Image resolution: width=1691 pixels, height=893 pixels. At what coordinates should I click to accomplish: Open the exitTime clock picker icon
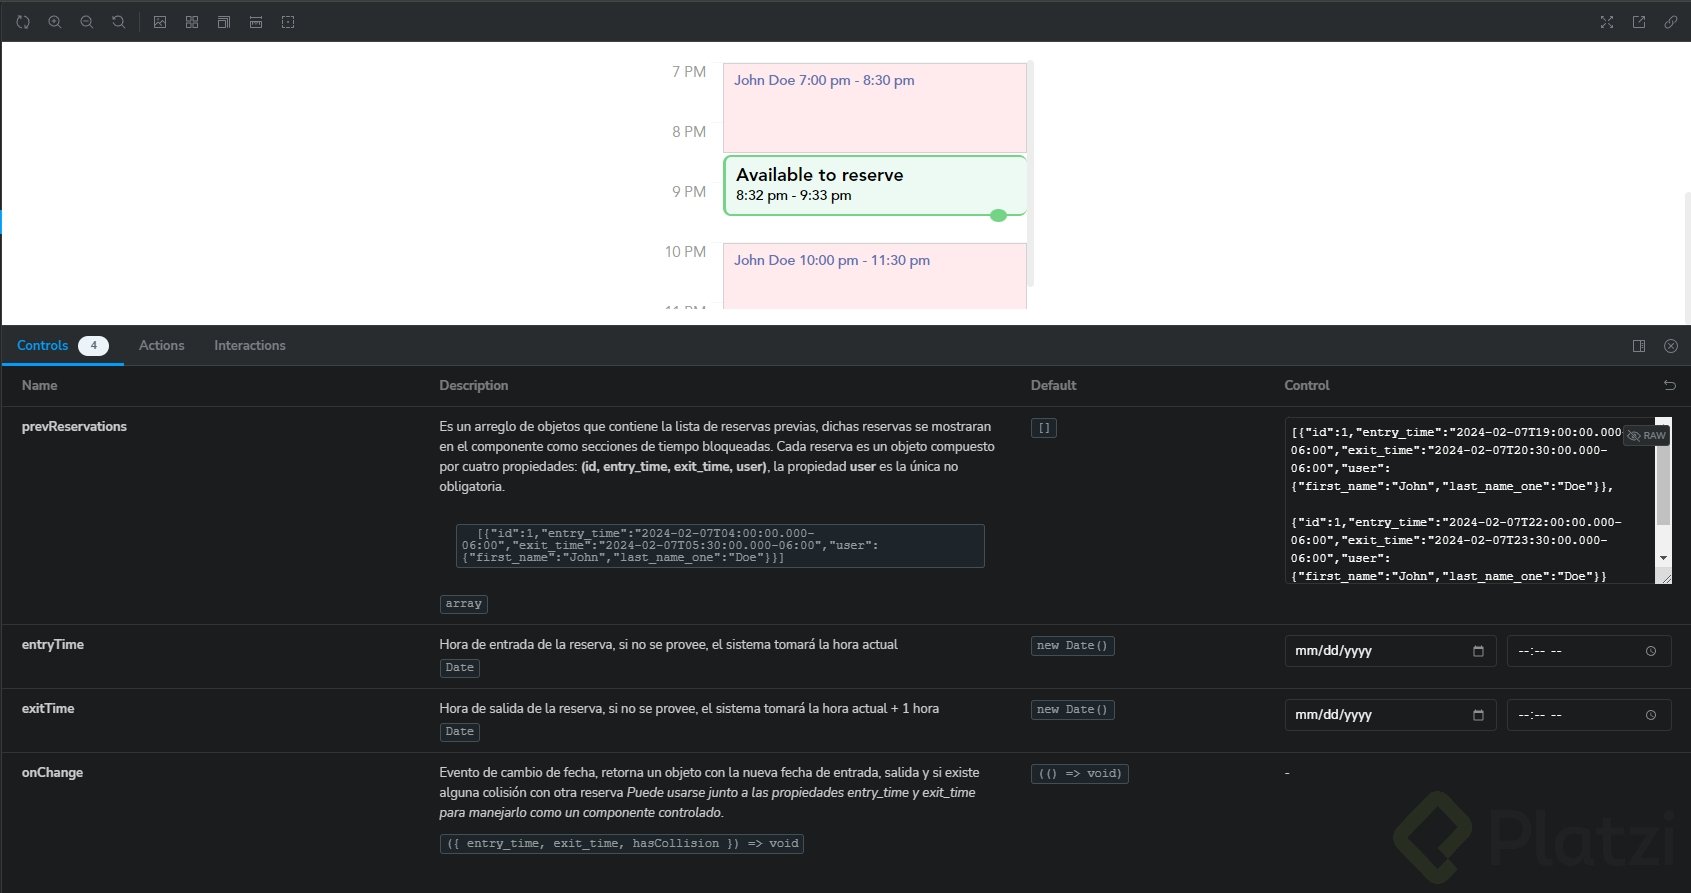click(1651, 715)
